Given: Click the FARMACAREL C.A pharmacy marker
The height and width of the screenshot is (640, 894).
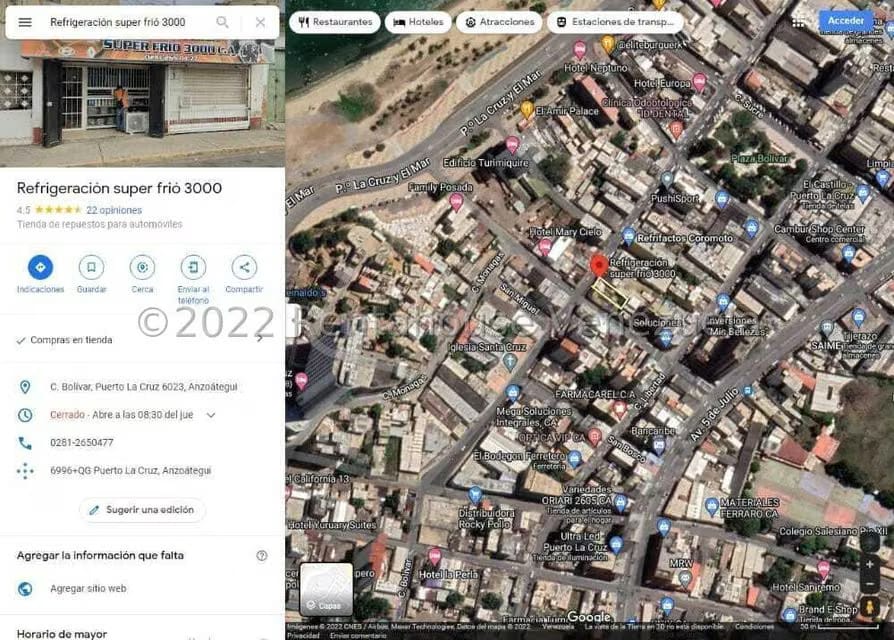Looking at the screenshot, I should click(x=620, y=409).
